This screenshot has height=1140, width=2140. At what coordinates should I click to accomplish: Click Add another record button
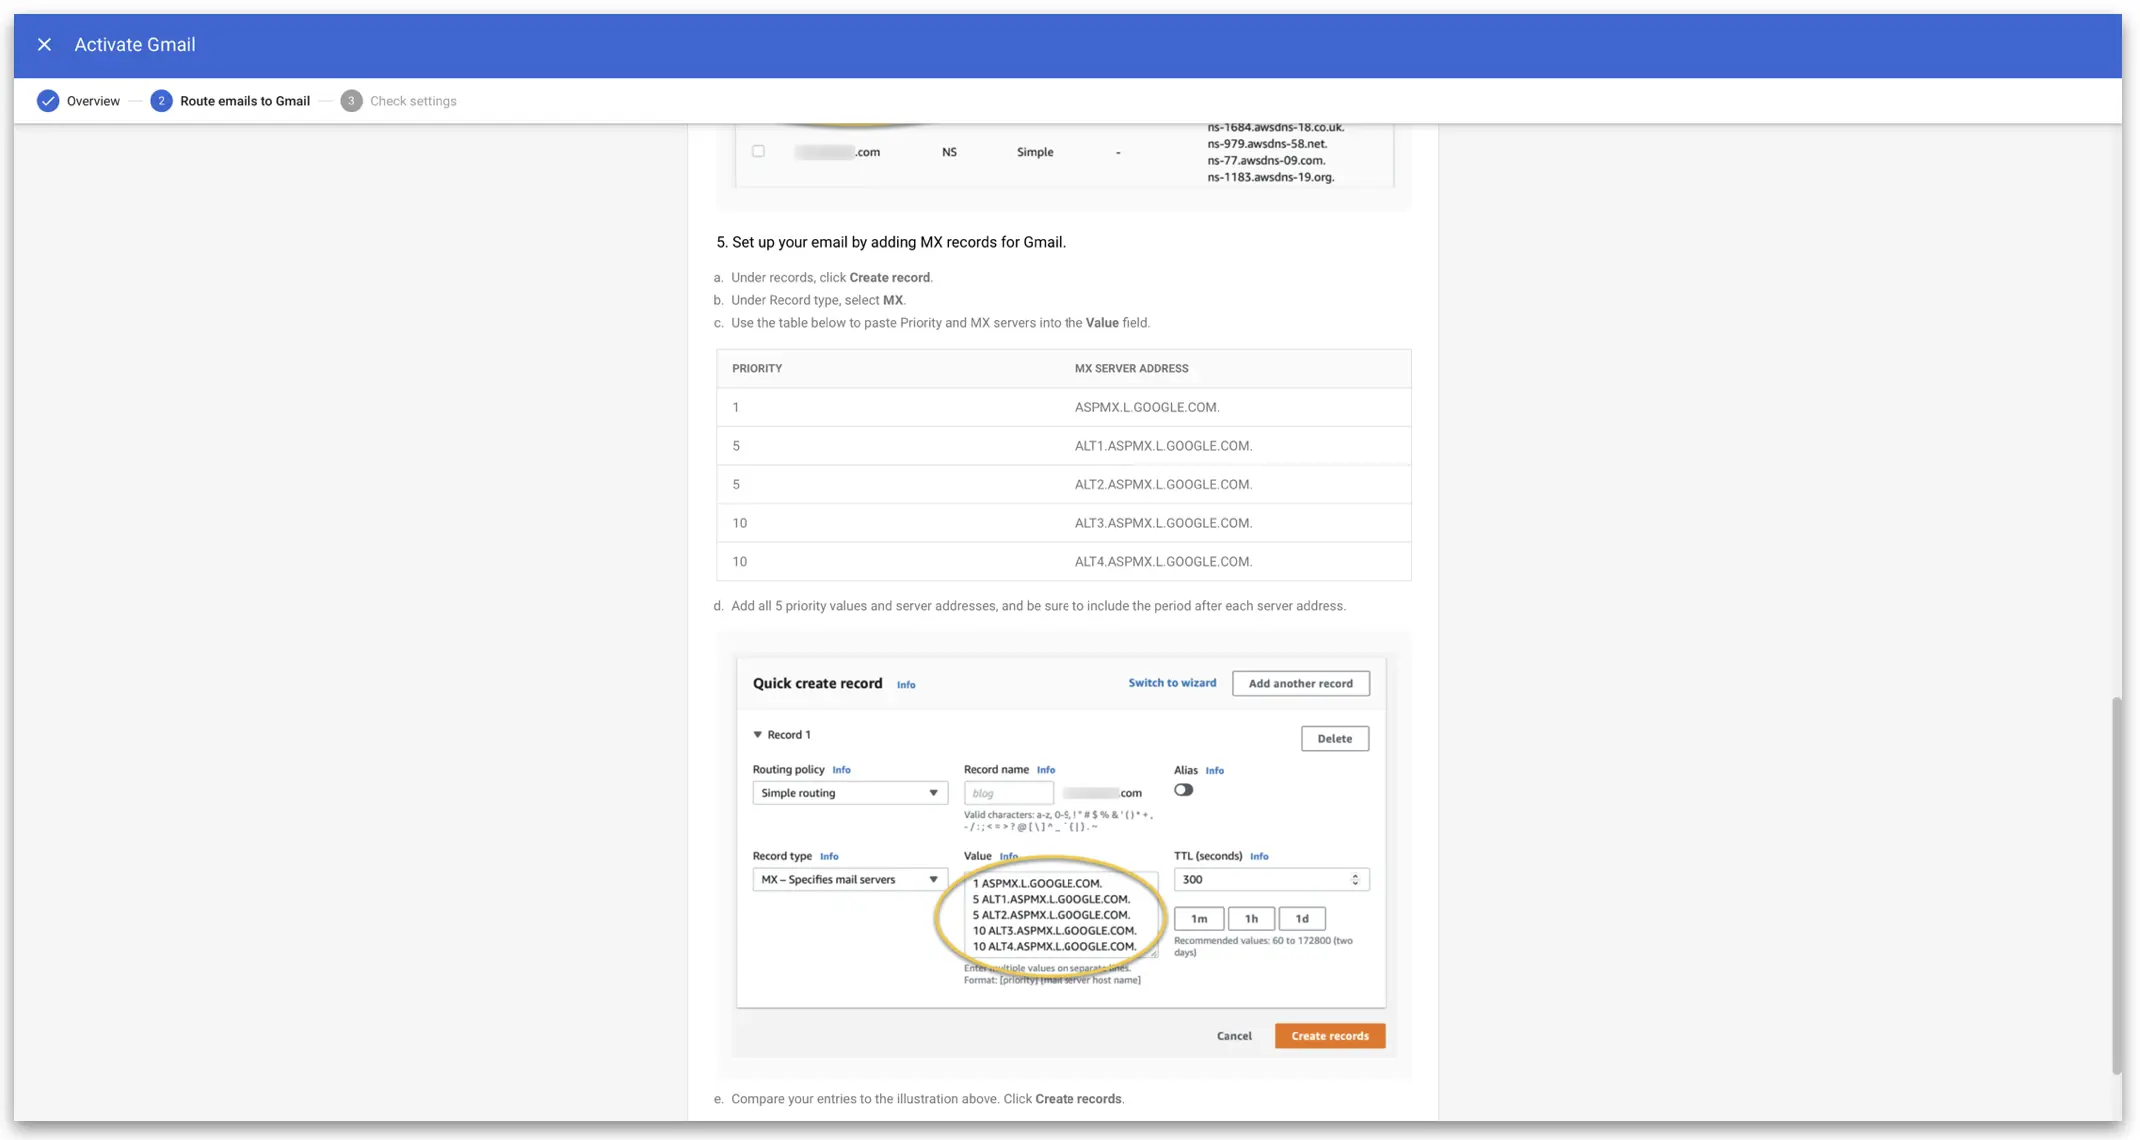[1301, 684]
